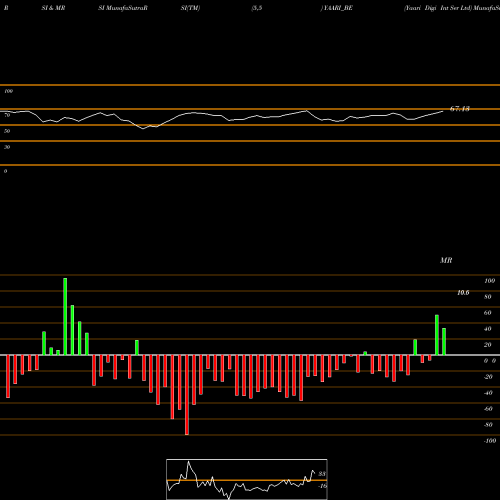Click the MR axis label 40
The height and width of the screenshot is (500, 500).
click(488, 329)
